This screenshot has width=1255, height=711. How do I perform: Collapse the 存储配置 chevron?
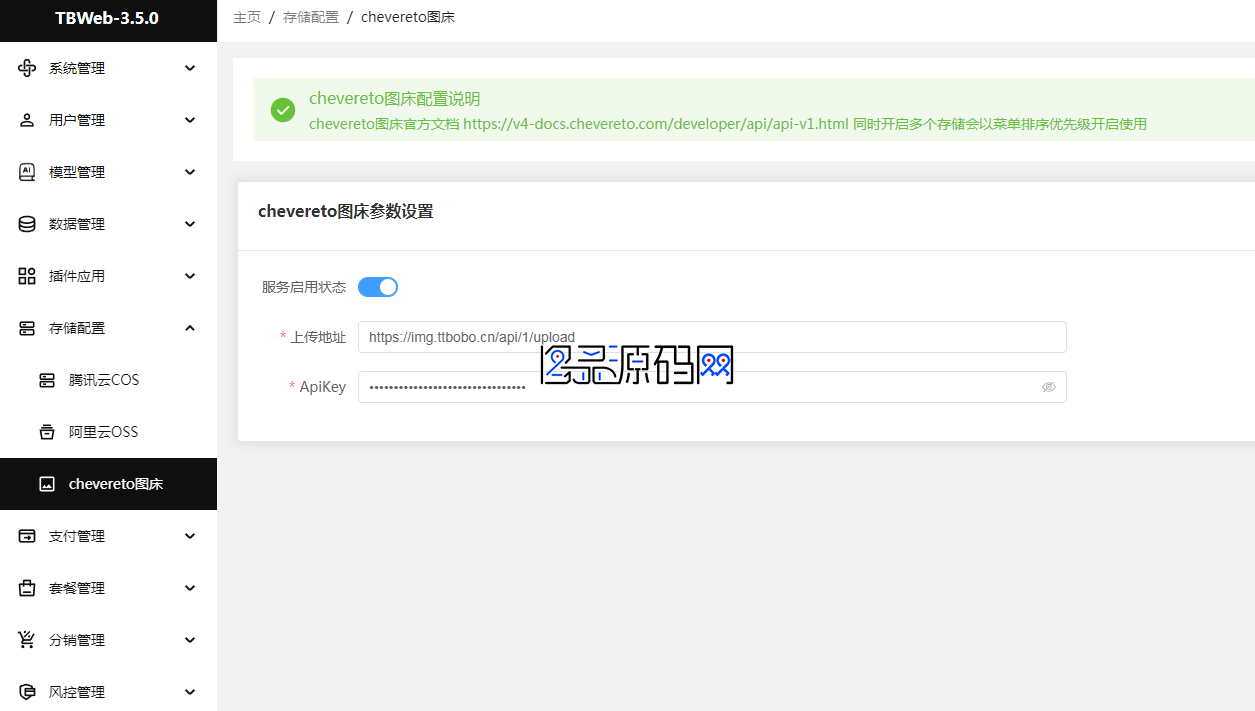pos(190,328)
